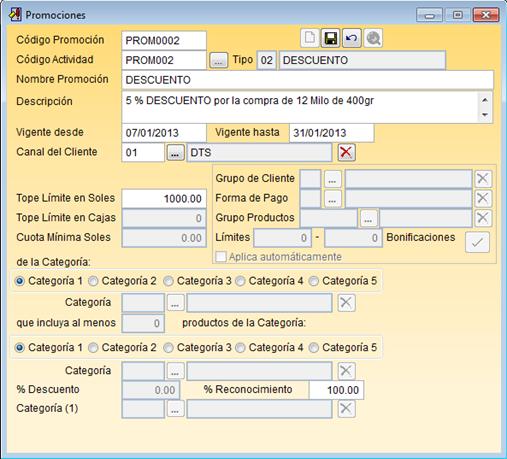Clear the Forma de Pago X icon

(482, 198)
